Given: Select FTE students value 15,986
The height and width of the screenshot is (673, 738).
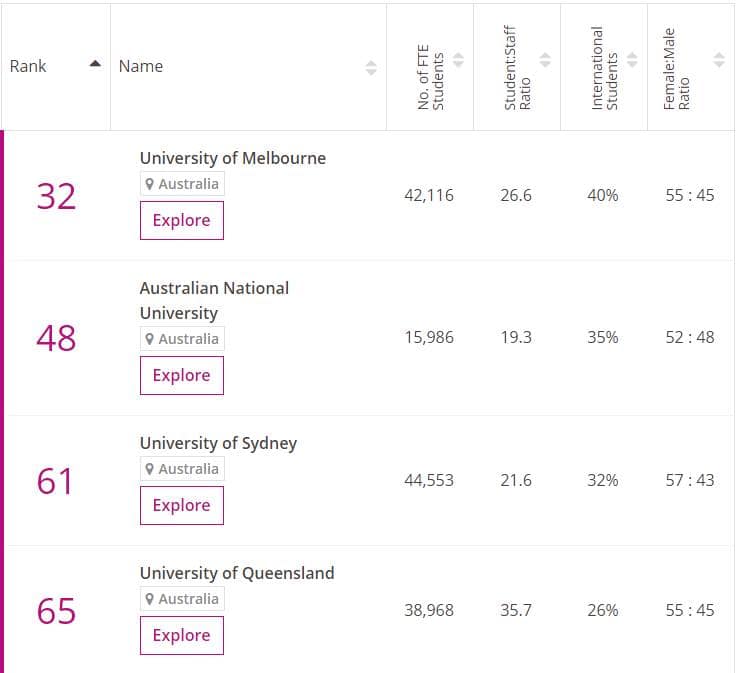Looking at the screenshot, I should 429,337.
